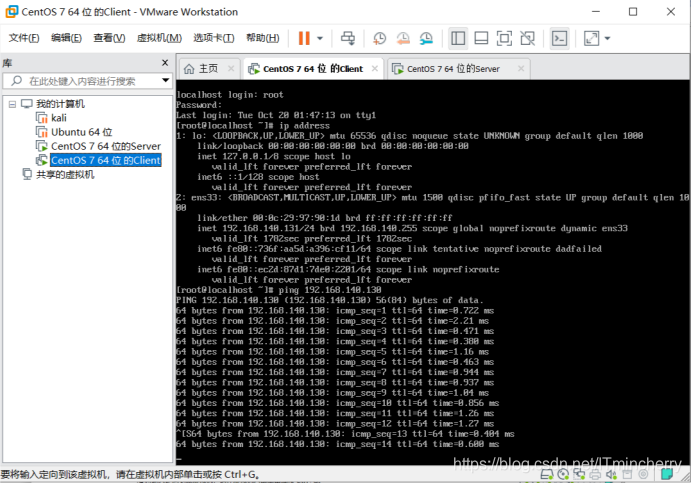
Task: Click the network adapter status icon
Action: tap(579, 475)
